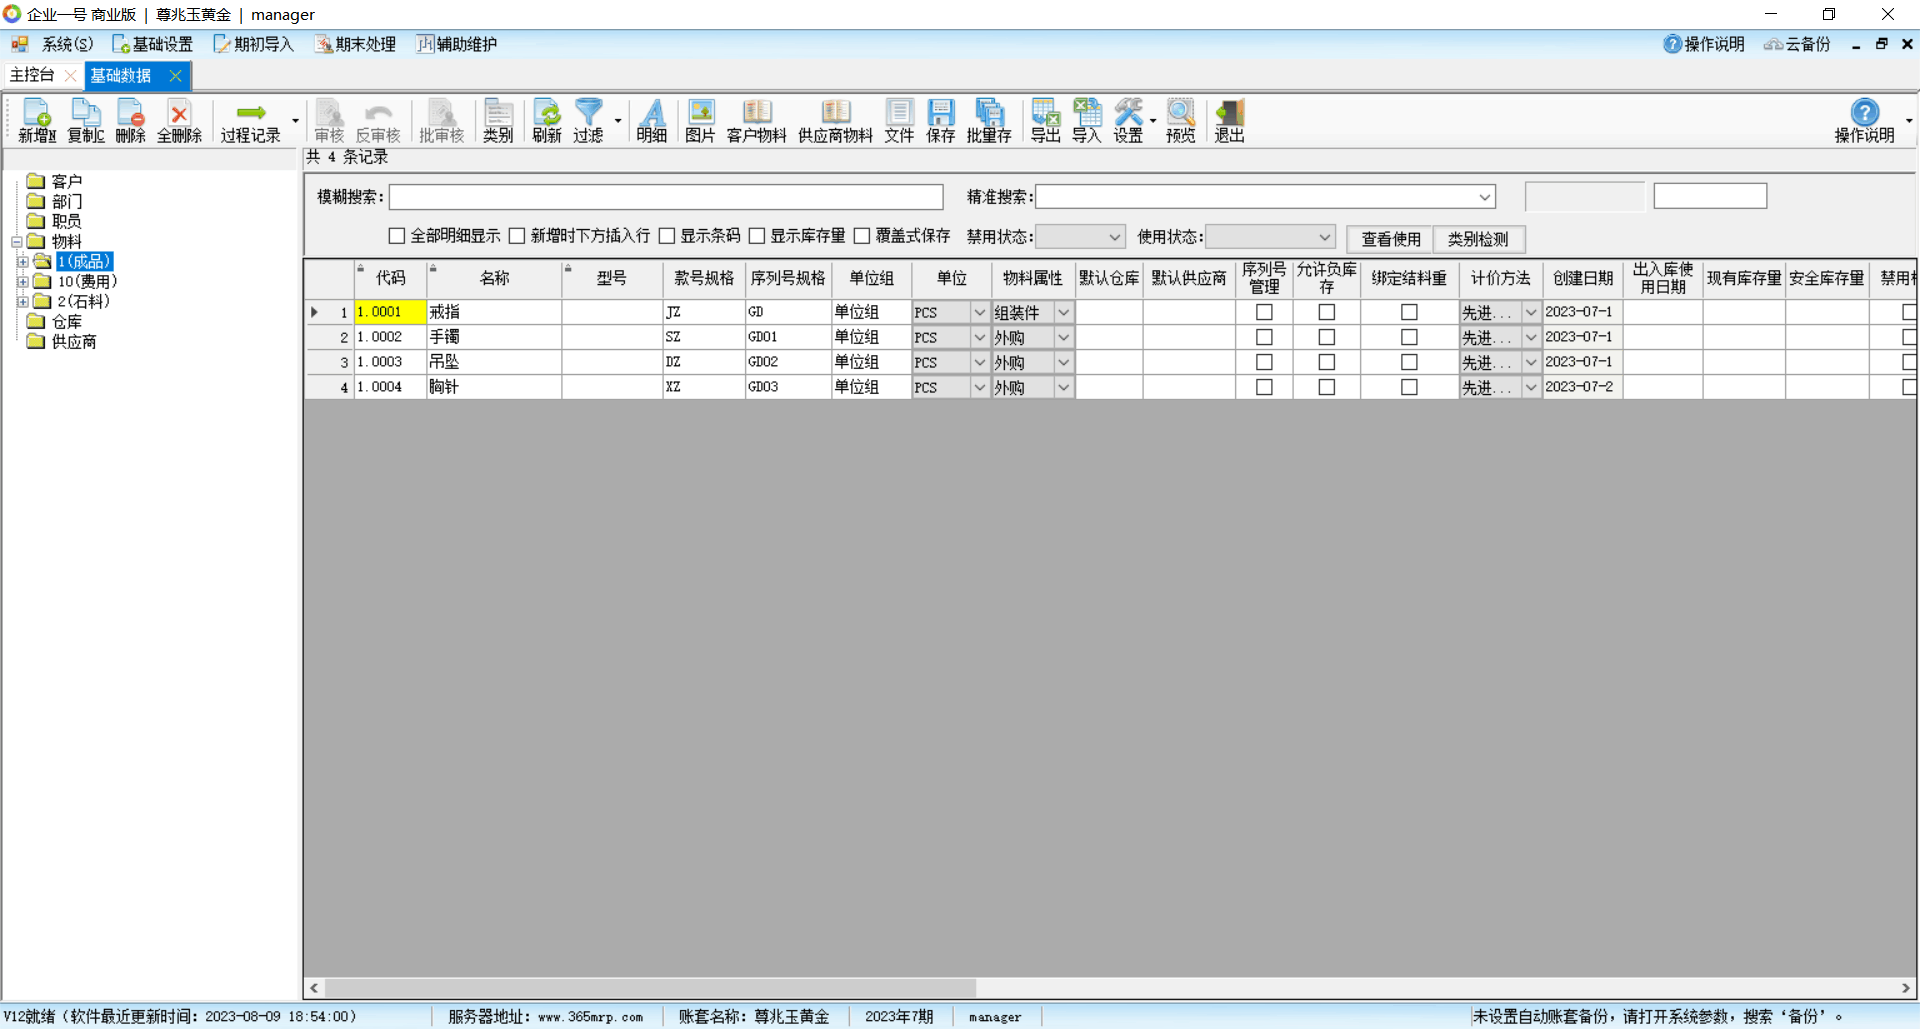Enable the 全部明细显示 checkbox

(397, 236)
